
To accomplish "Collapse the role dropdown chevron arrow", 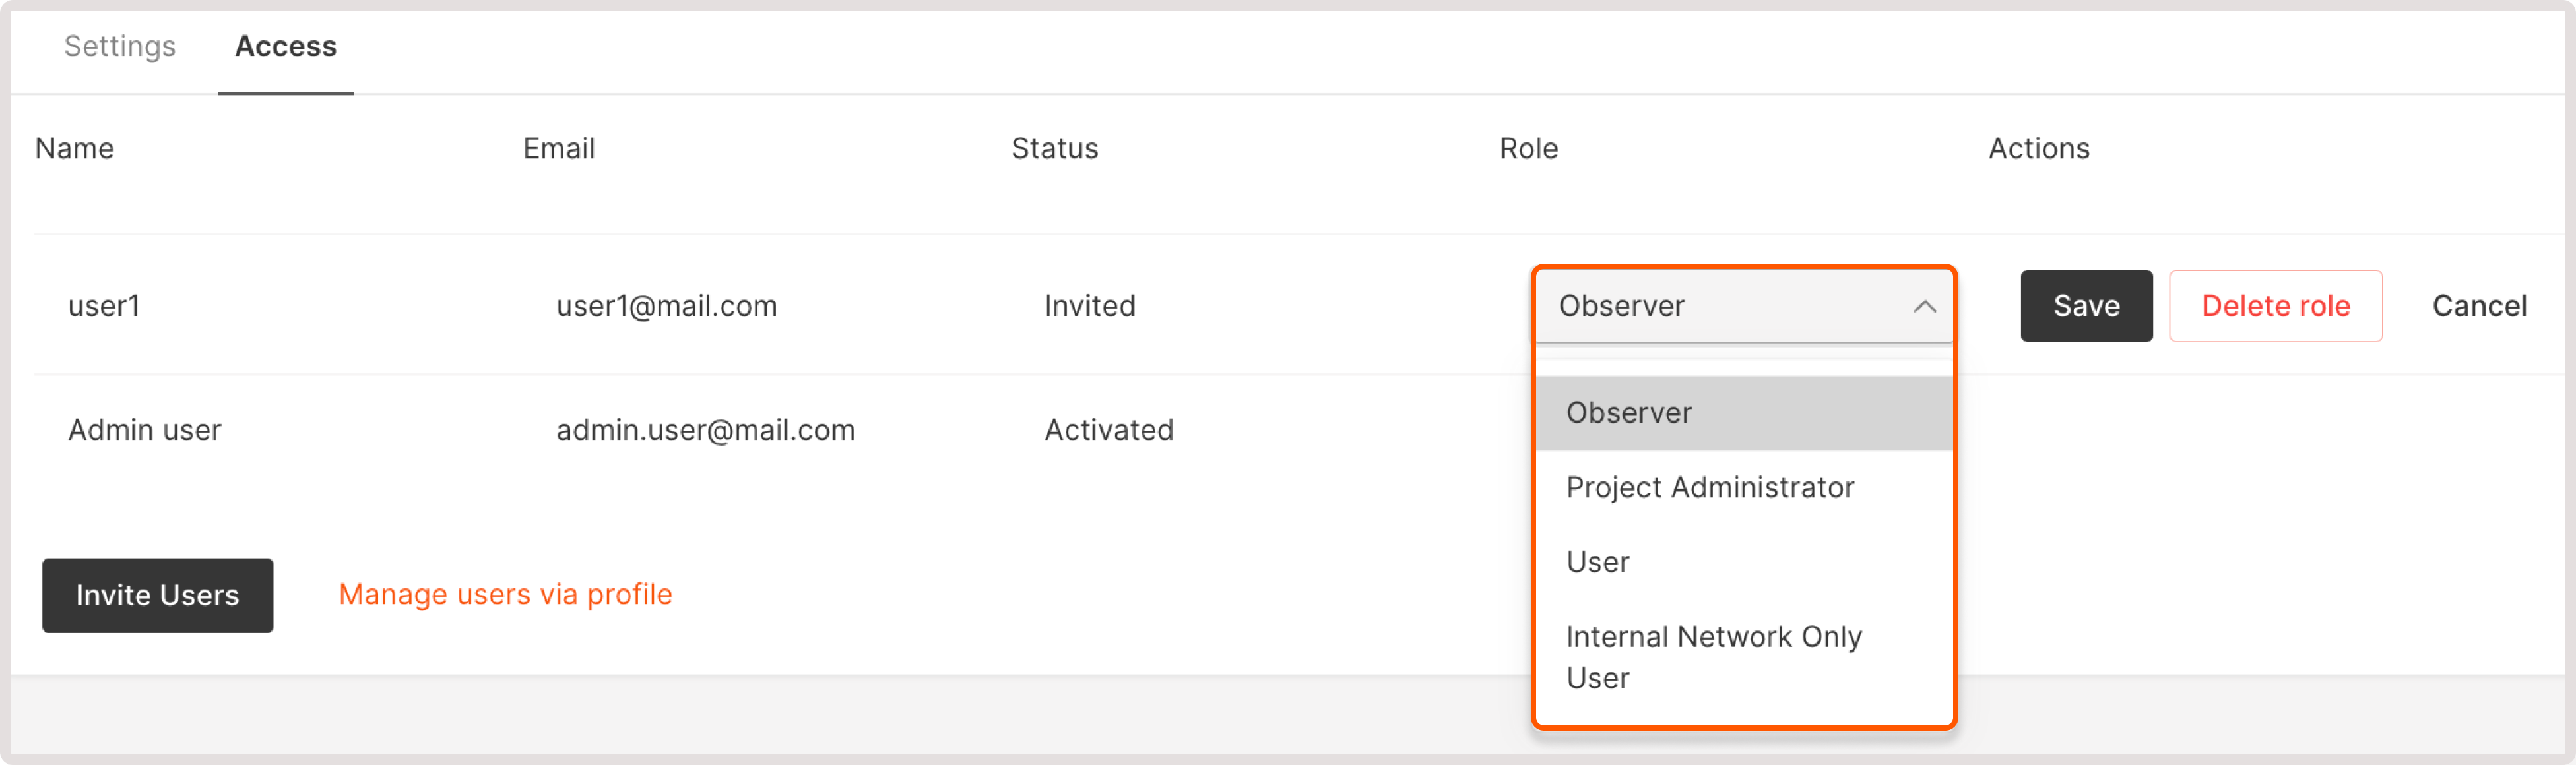I will click(x=1924, y=307).
